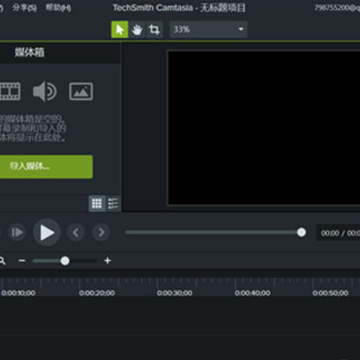Go to next clip with right chevron
360x360 pixels.
pyautogui.click(x=101, y=232)
